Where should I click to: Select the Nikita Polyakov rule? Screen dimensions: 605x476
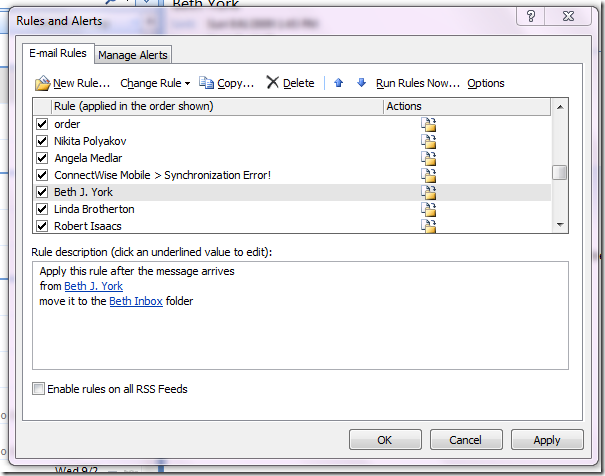click(x=292, y=141)
